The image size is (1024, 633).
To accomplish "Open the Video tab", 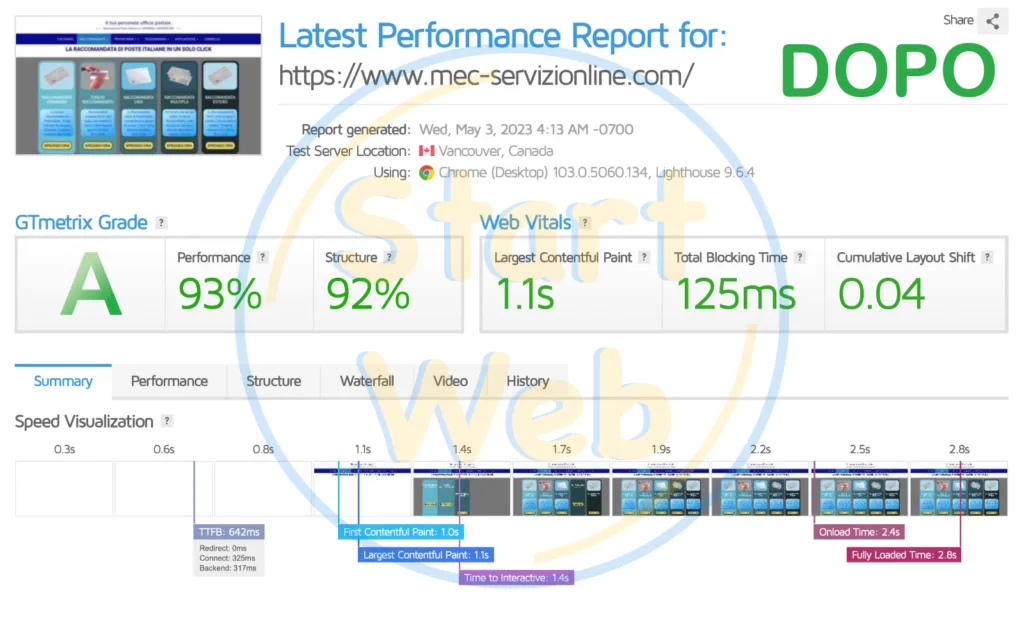I will click(451, 381).
